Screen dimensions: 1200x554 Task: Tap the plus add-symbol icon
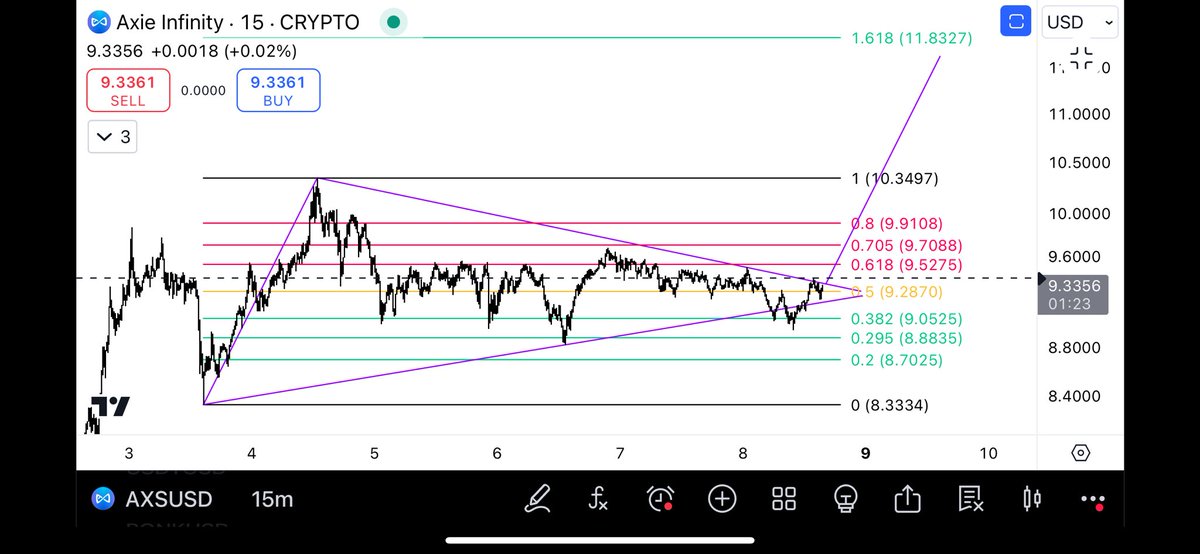tap(722, 498)
